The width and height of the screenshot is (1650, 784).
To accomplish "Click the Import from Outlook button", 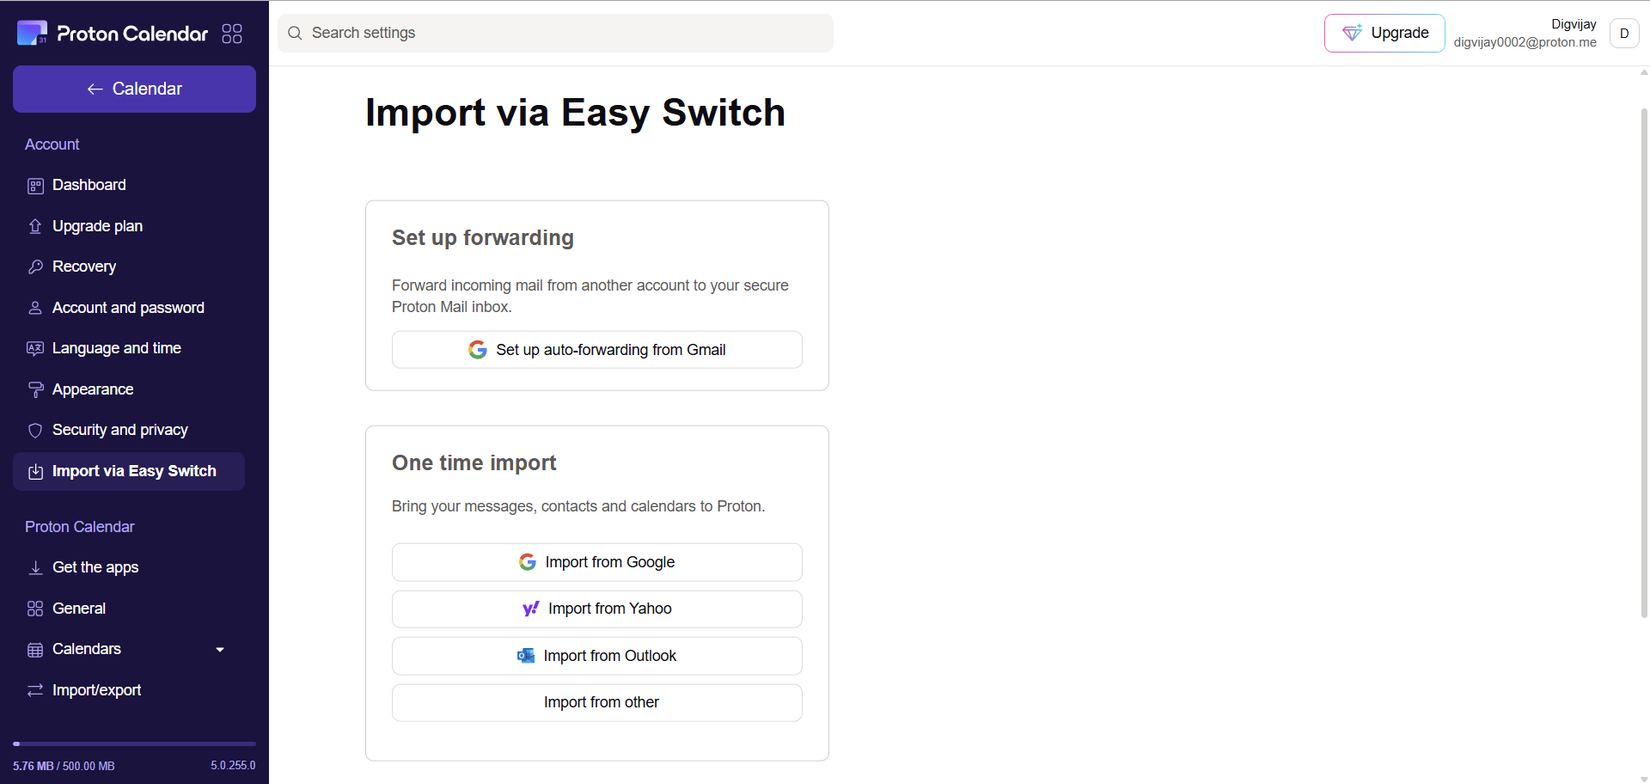I will [597, 656].
